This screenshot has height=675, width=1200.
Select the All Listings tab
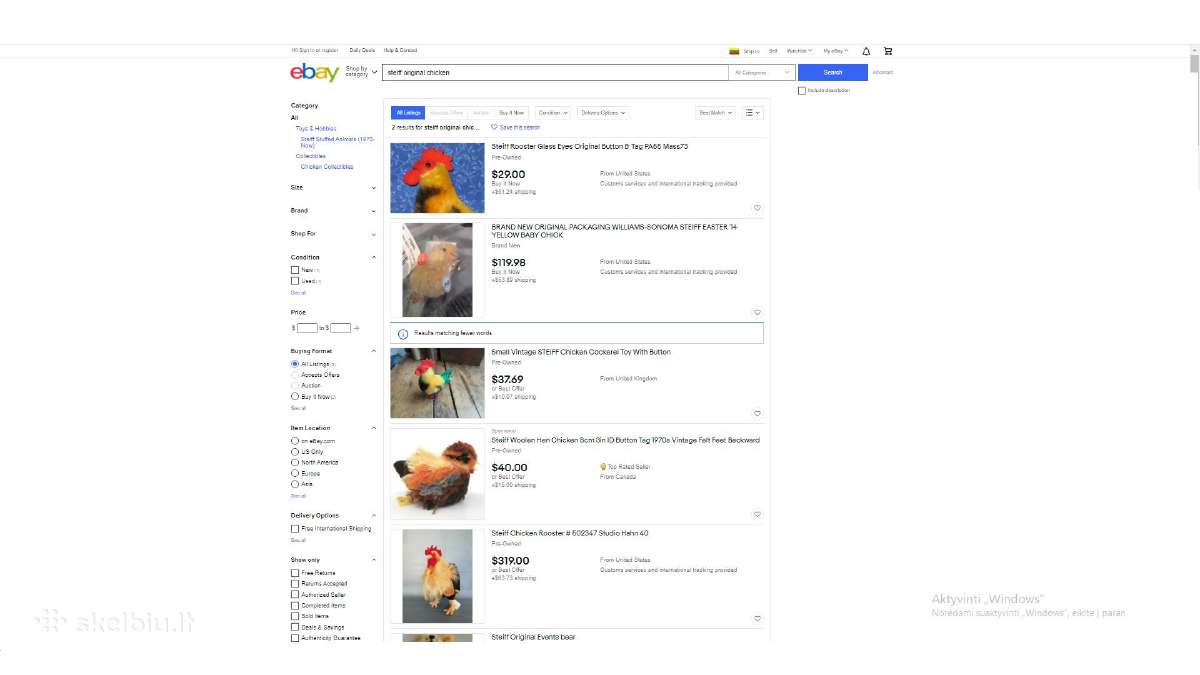pos(407,113)
